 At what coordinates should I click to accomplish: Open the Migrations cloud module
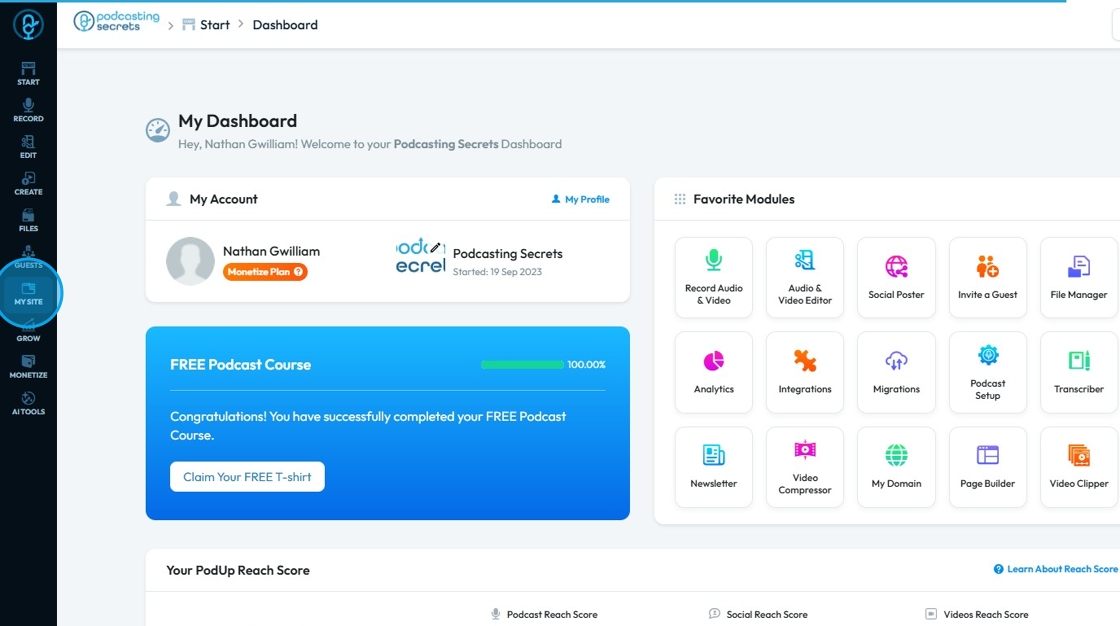point(896,372)
